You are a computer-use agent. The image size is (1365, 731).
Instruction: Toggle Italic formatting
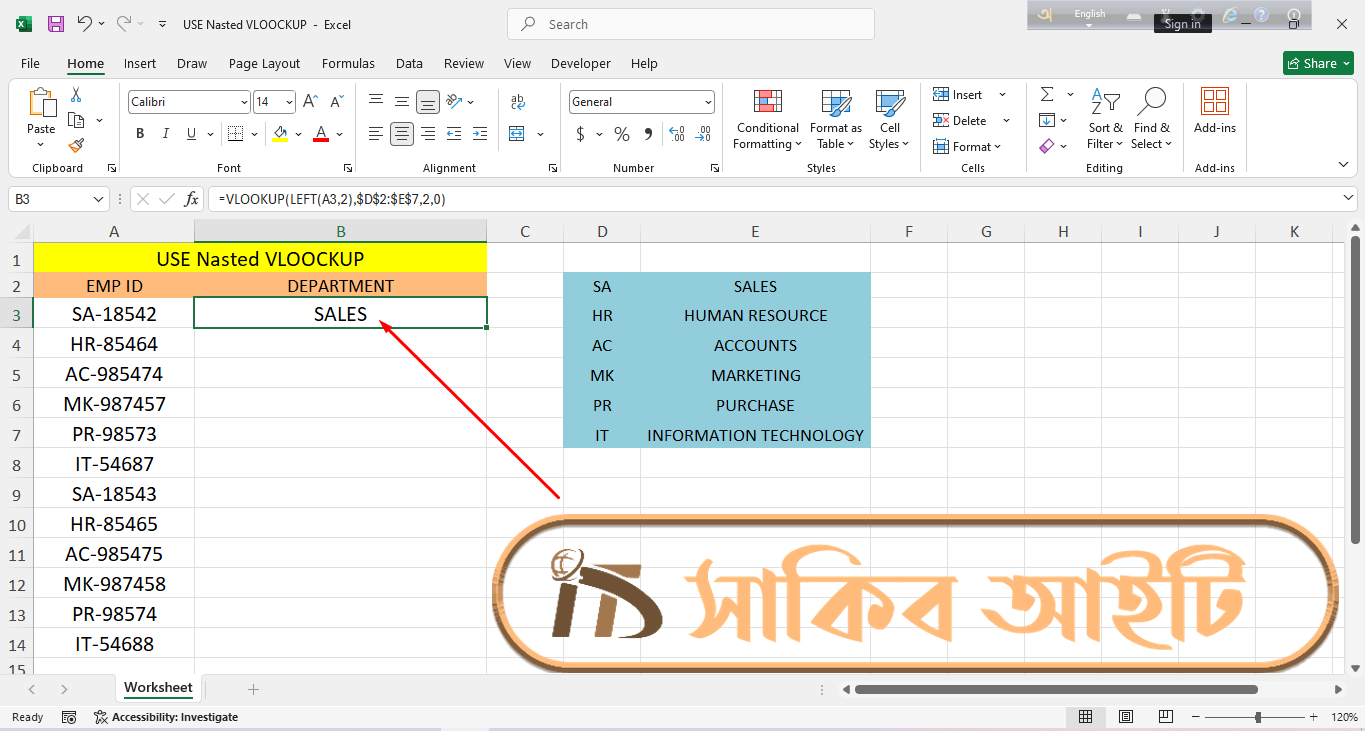point(166,134)
